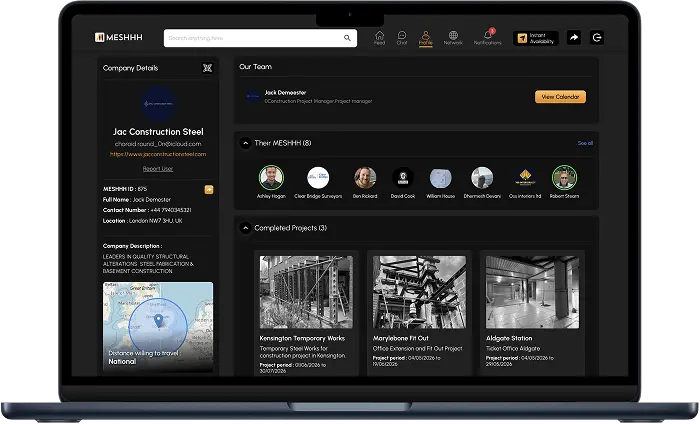The height and width of the screenshot is (424, 700).
Task: Click the blue map pin marker
Action: point(158,320)
